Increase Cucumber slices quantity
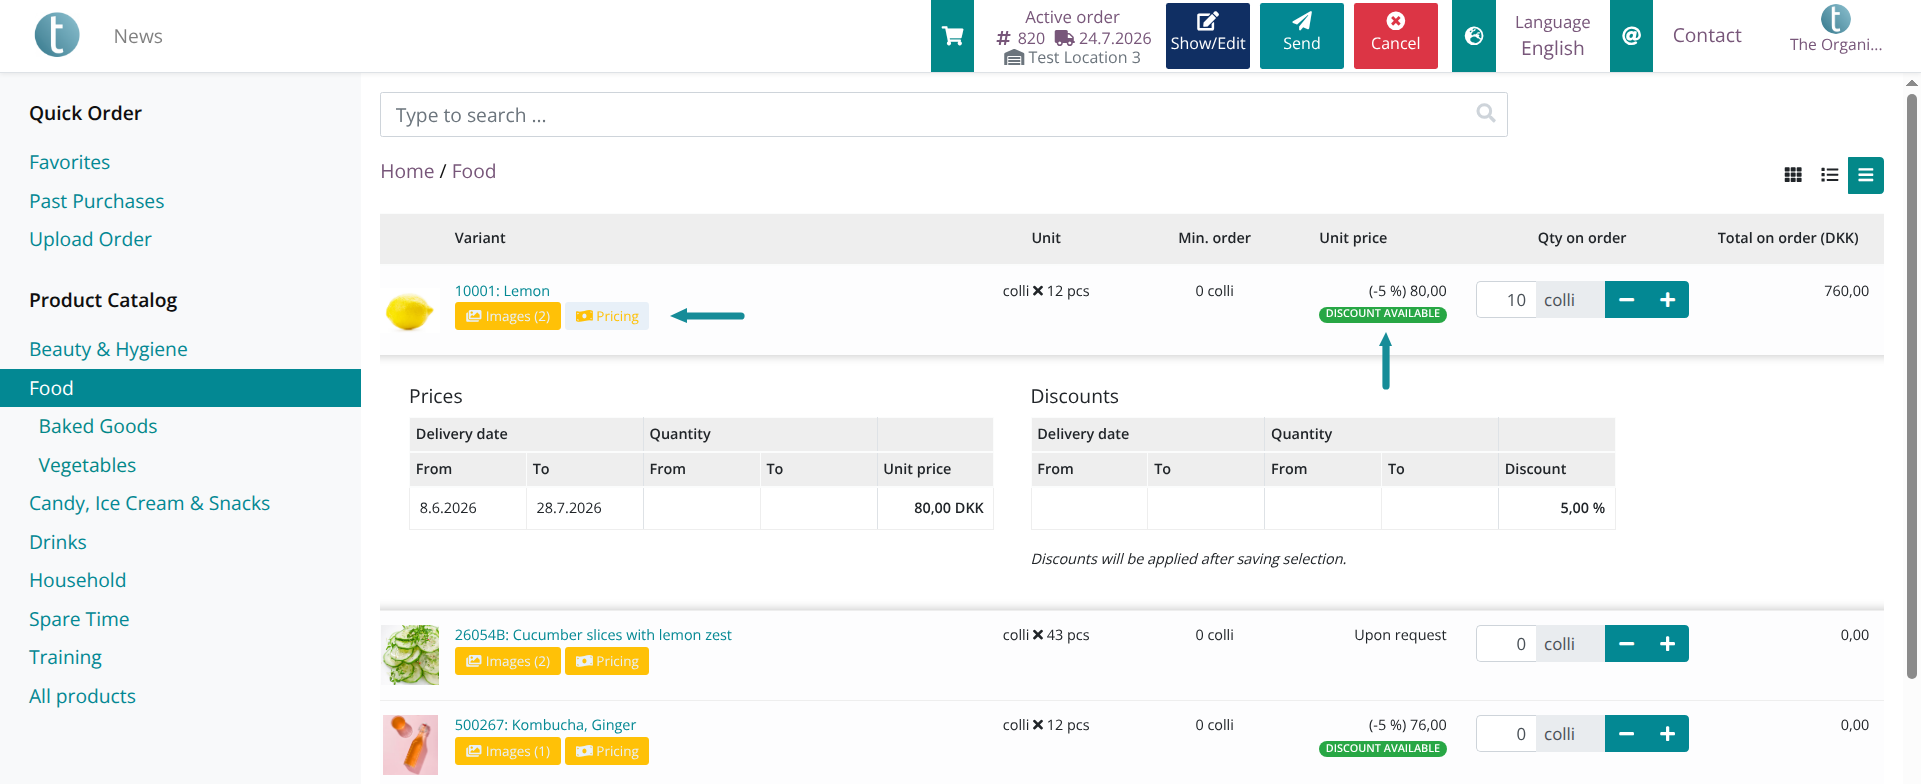The height and width of the screenshot is (784, 1921). (x=1668, y=644)
